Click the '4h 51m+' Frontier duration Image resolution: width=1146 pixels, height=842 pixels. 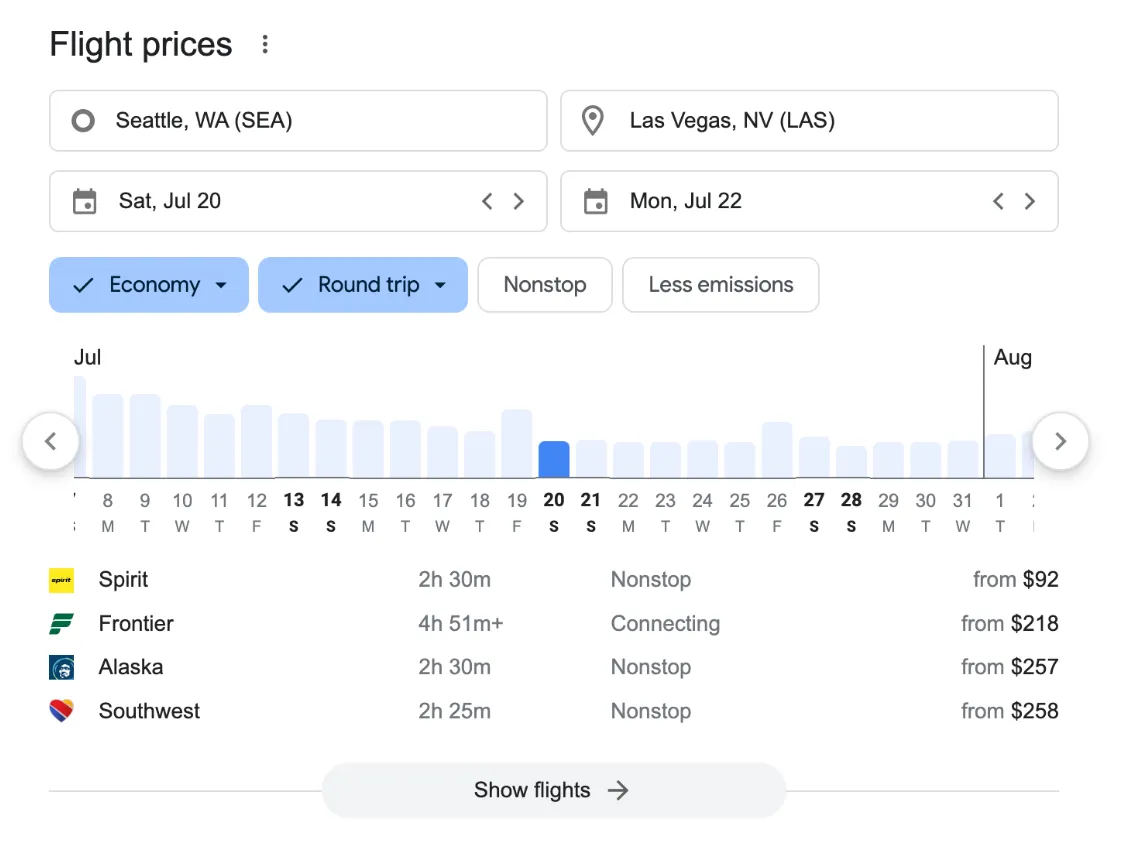pyautogui.click(x=460, y=623)
